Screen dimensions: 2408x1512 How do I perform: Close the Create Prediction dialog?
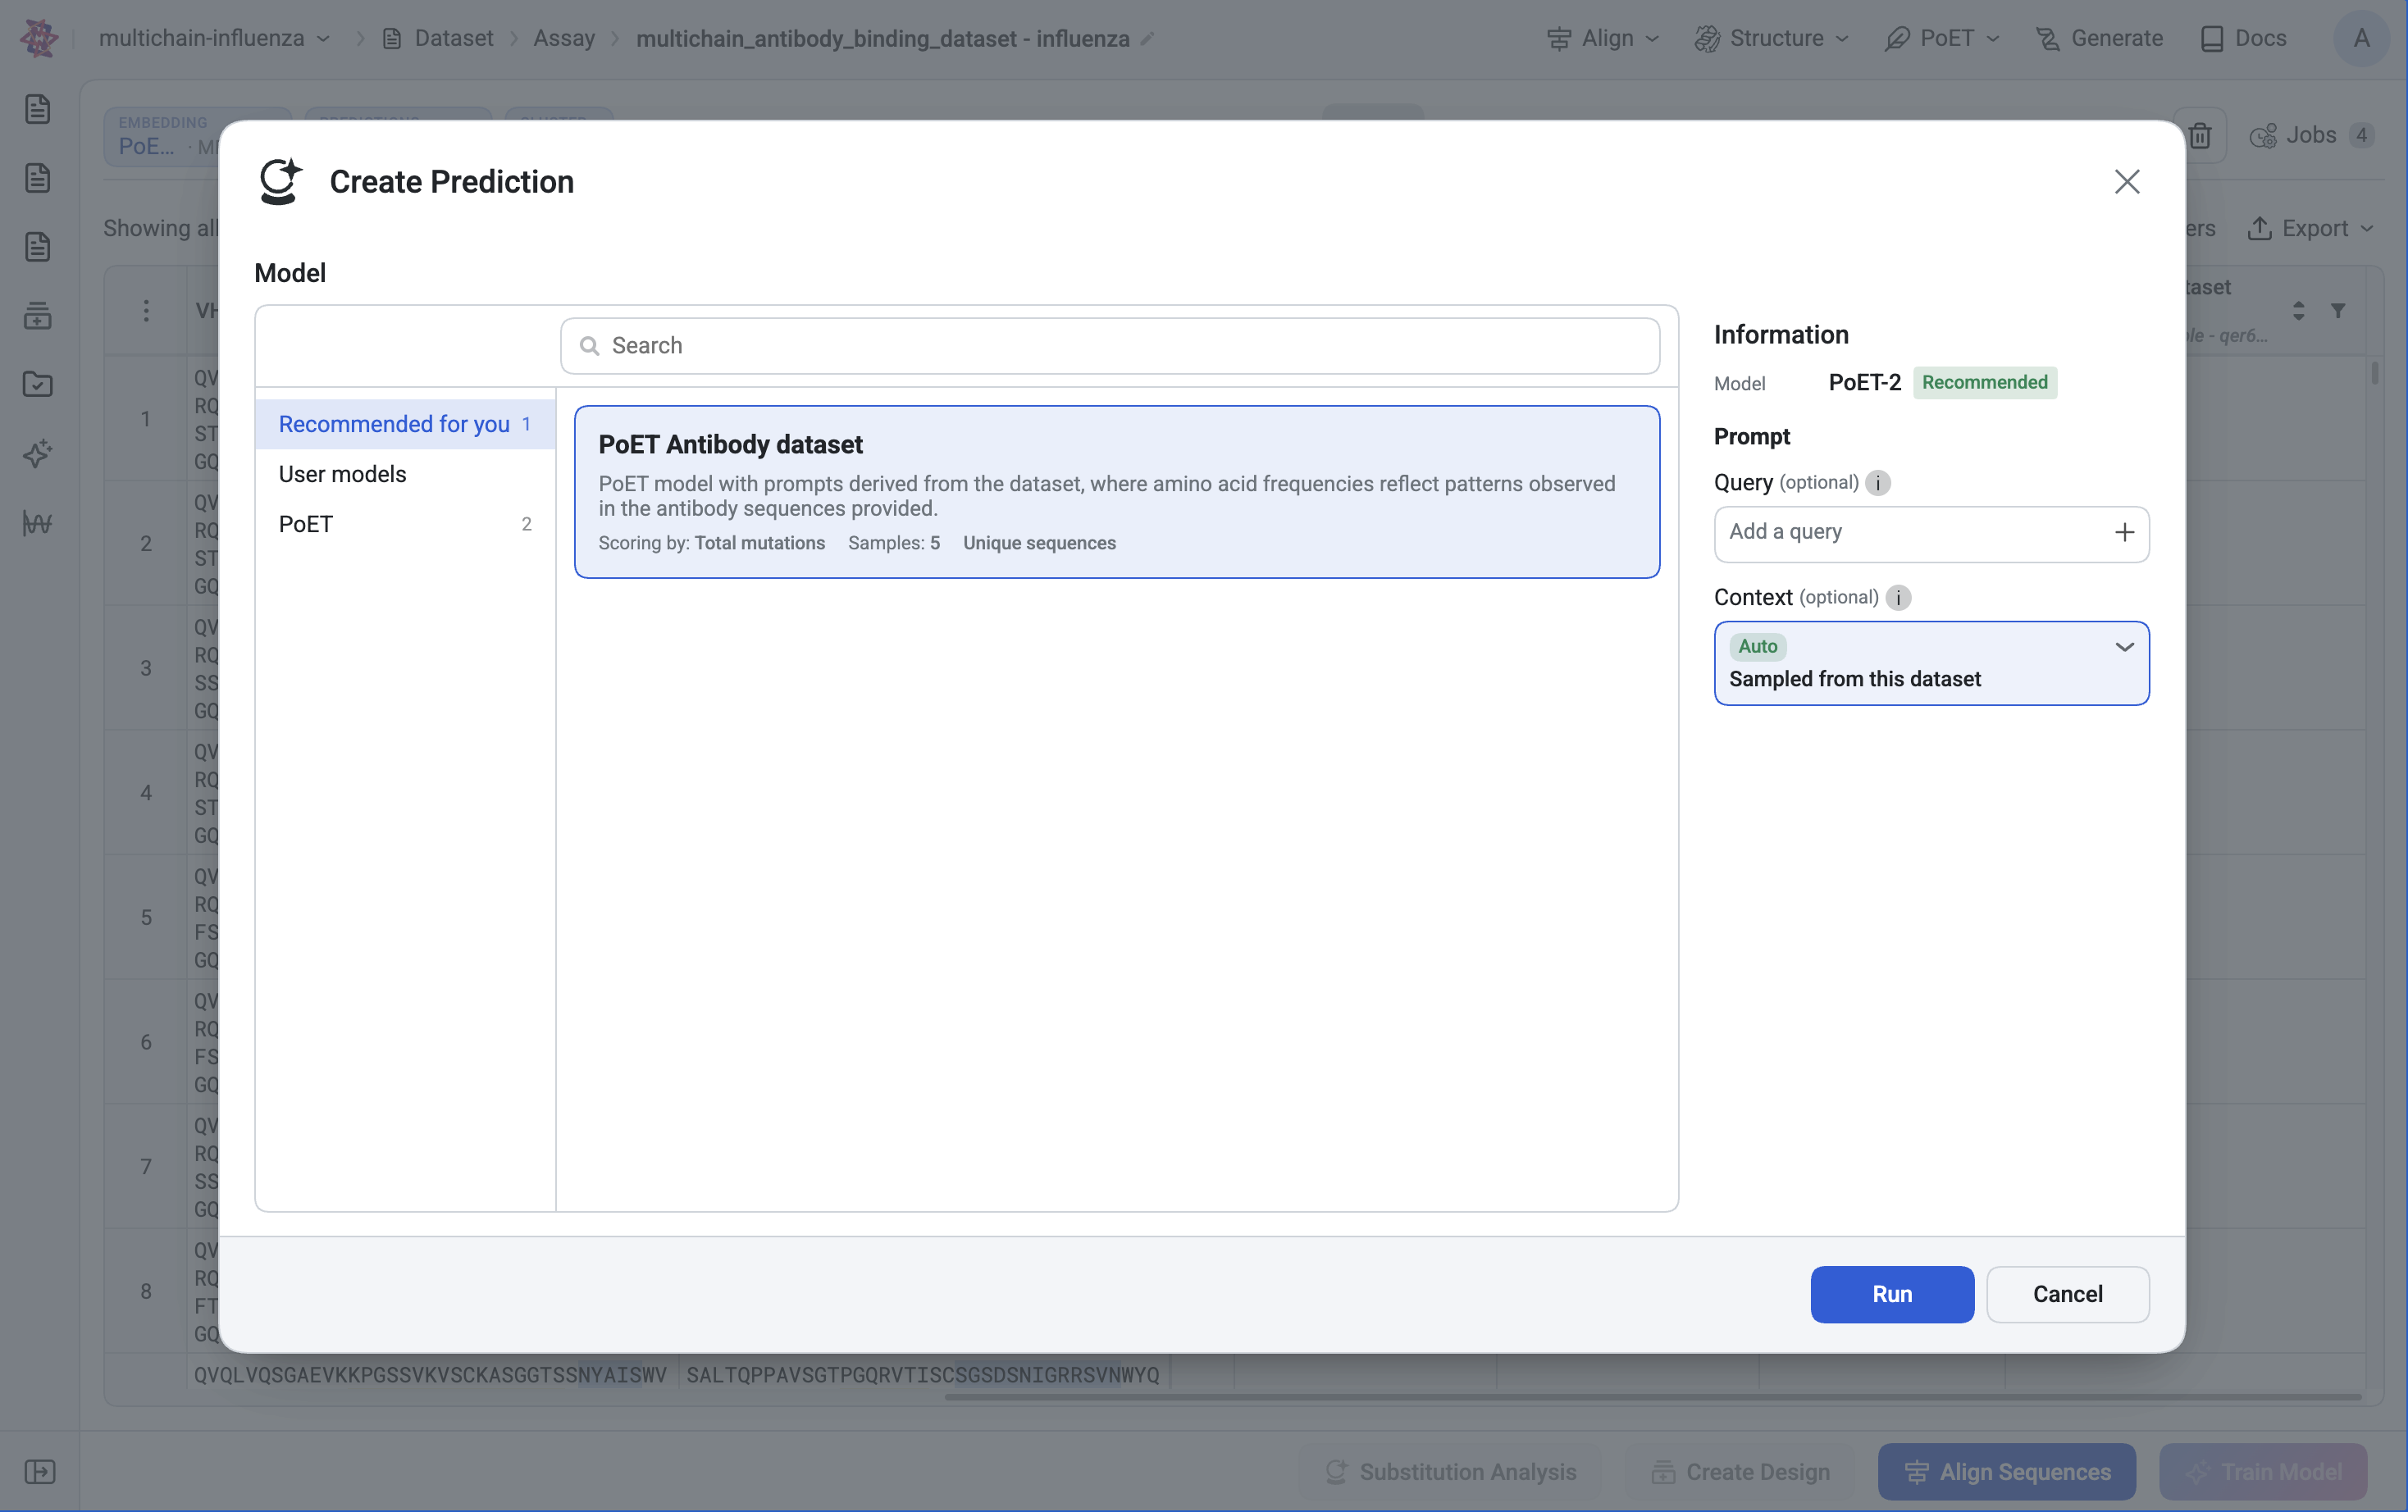[x=2126, y=182]
